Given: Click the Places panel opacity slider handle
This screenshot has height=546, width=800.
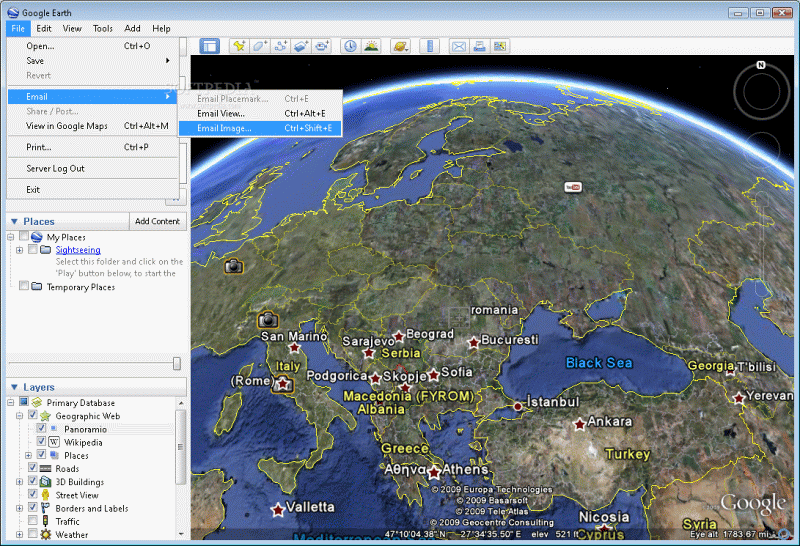Looking at the screenshot, I should click(177, 363).
